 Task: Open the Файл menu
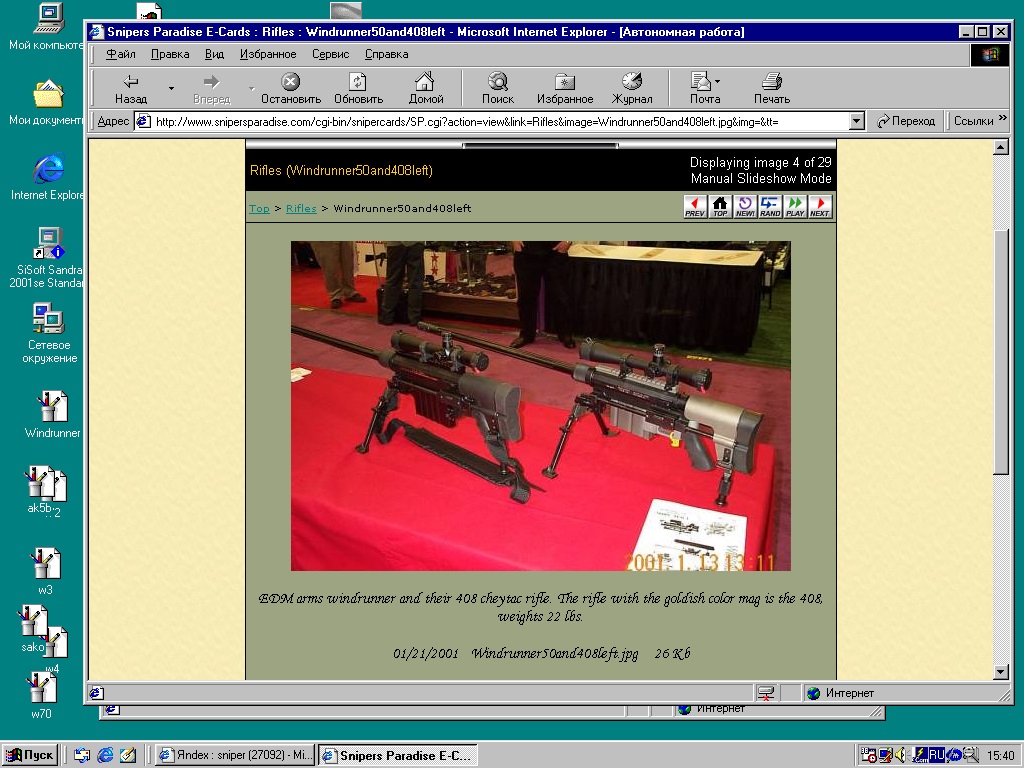pyautogui.click(x=121, y=54)
